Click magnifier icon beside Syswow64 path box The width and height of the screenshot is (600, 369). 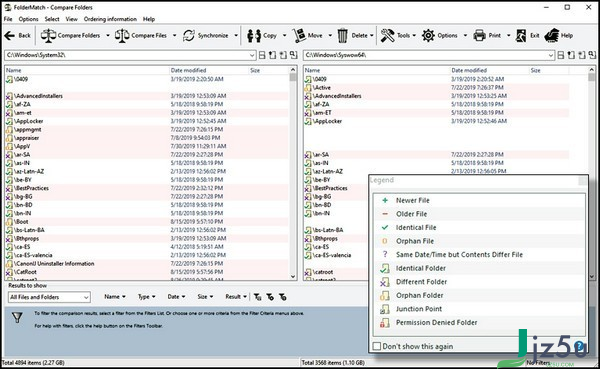pyautogui.click(x=592, y=55)
